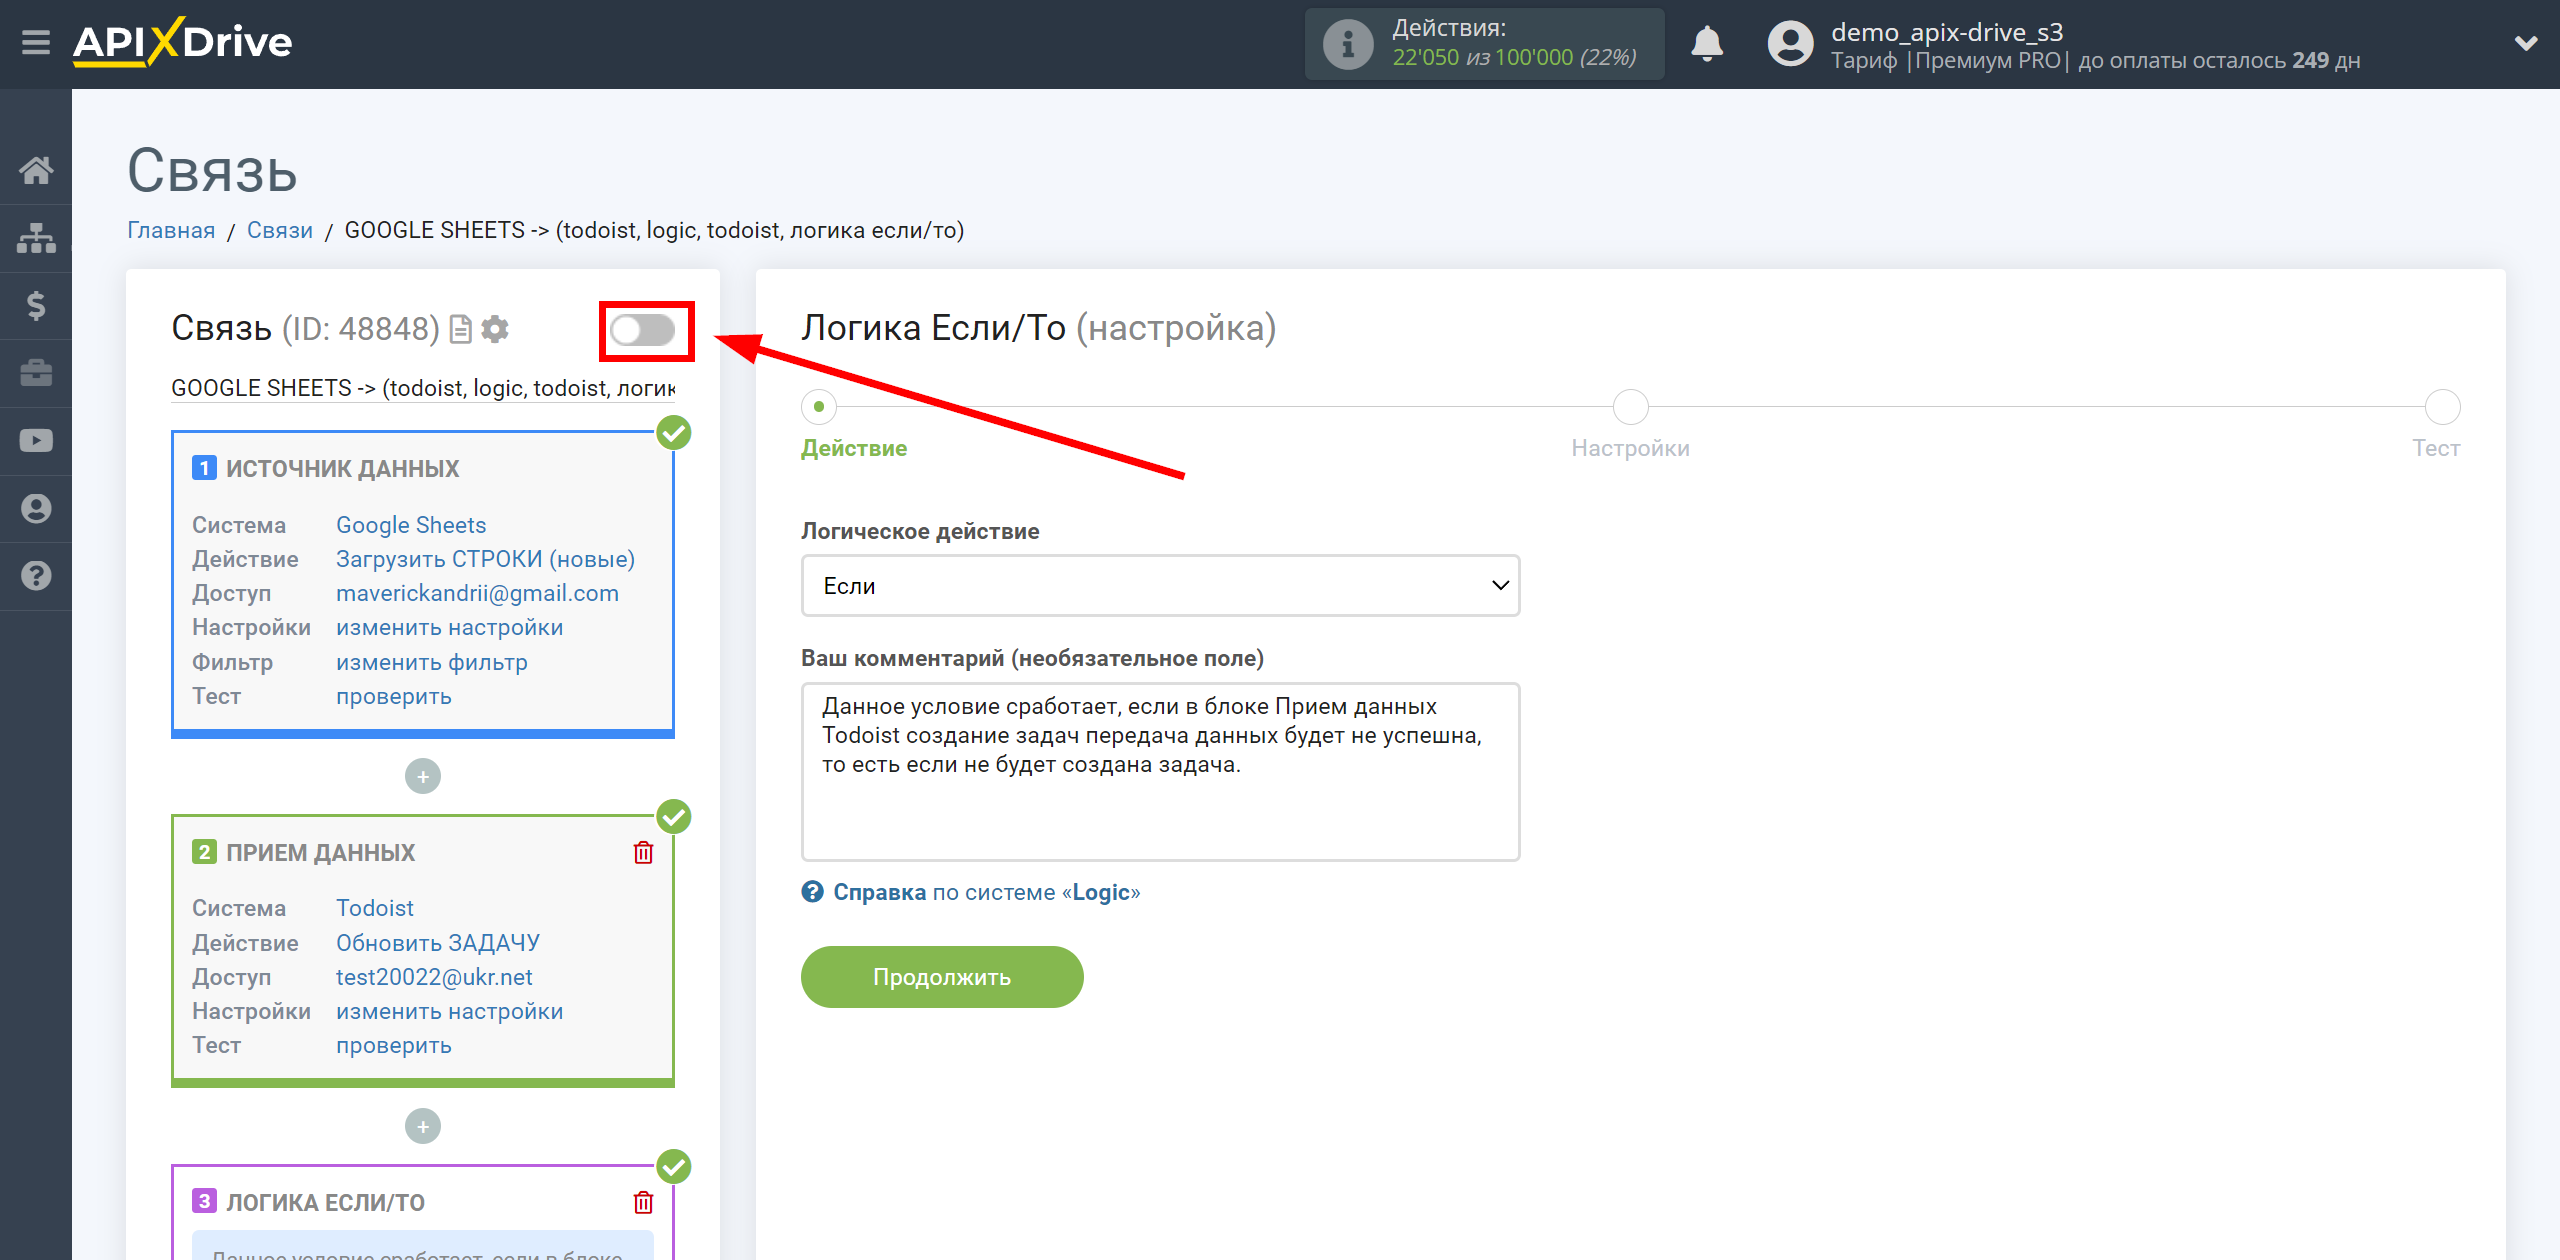Viewport: 2560px width, 1260px height.
Task: Open the billing dollar sidebar icon
Action: (x=36, y=306)
